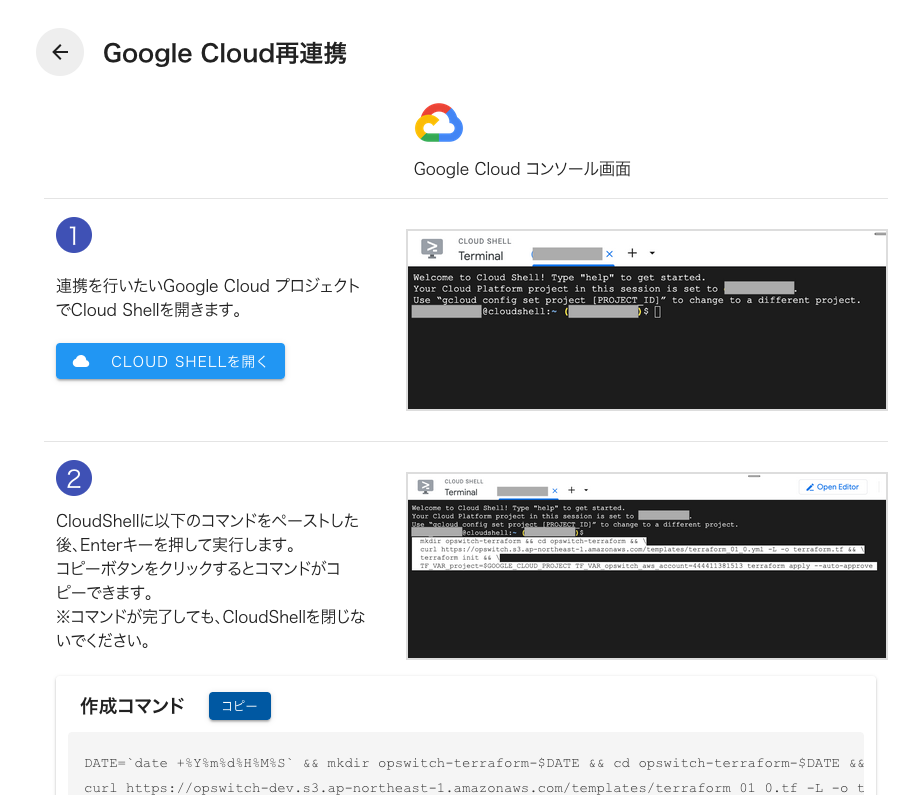Click the blue step 1 number badge
Image resolution: width=912 pixels, height=795 pixels.
pyautogui.click(x=74, y=234)
